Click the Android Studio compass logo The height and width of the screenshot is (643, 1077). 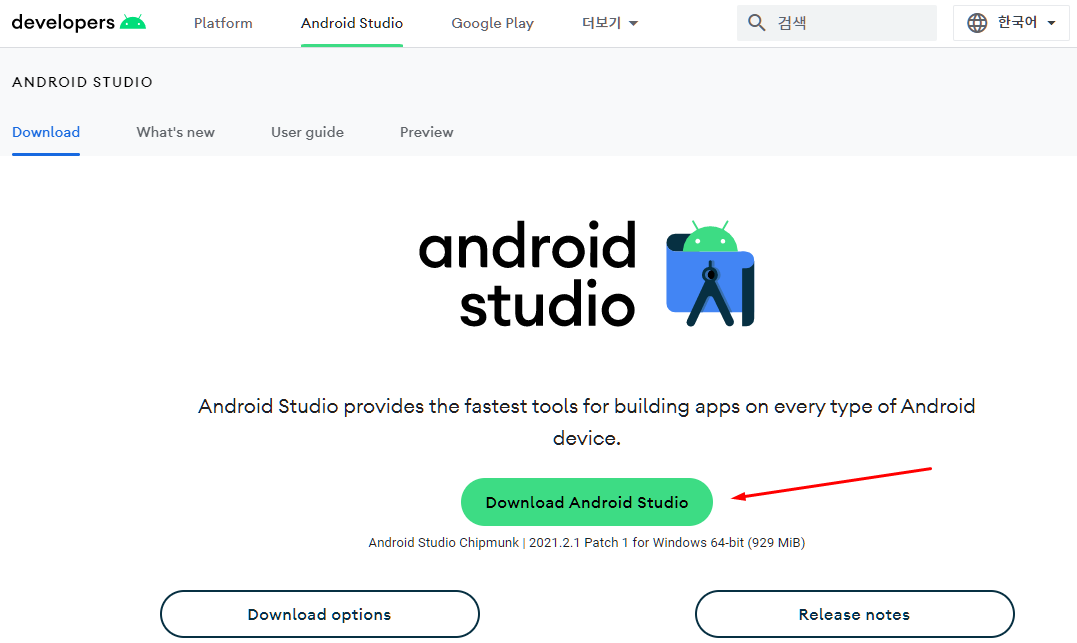pos(710,273)
